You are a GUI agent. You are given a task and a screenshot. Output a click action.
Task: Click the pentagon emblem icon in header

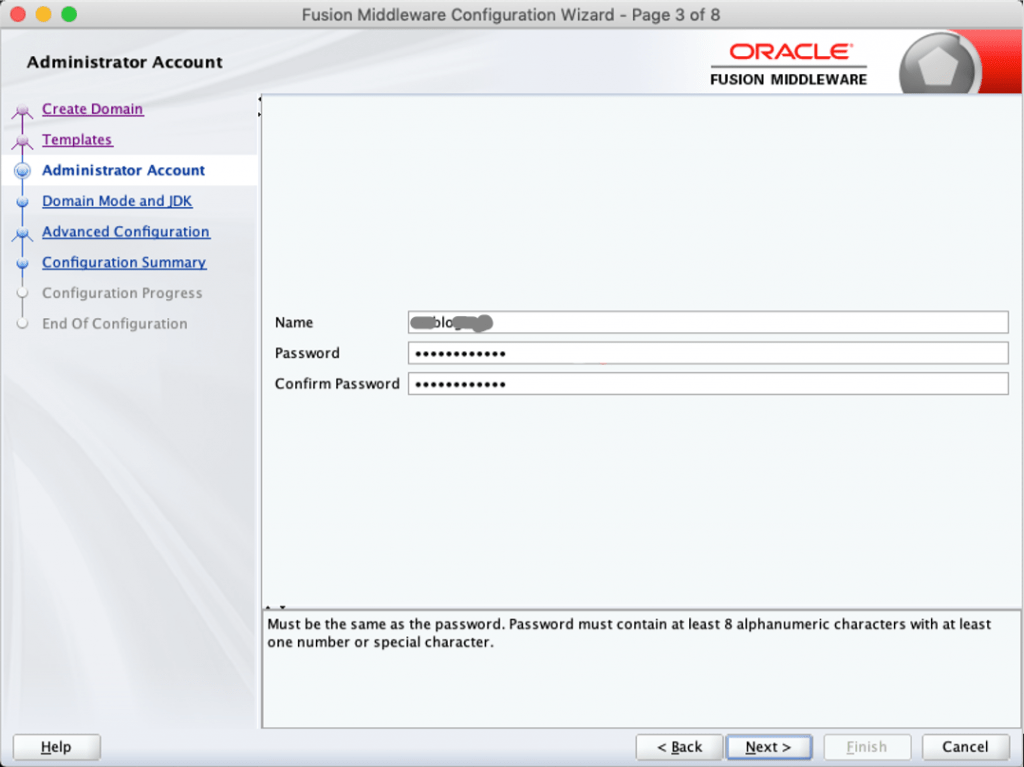pos(938,66)
